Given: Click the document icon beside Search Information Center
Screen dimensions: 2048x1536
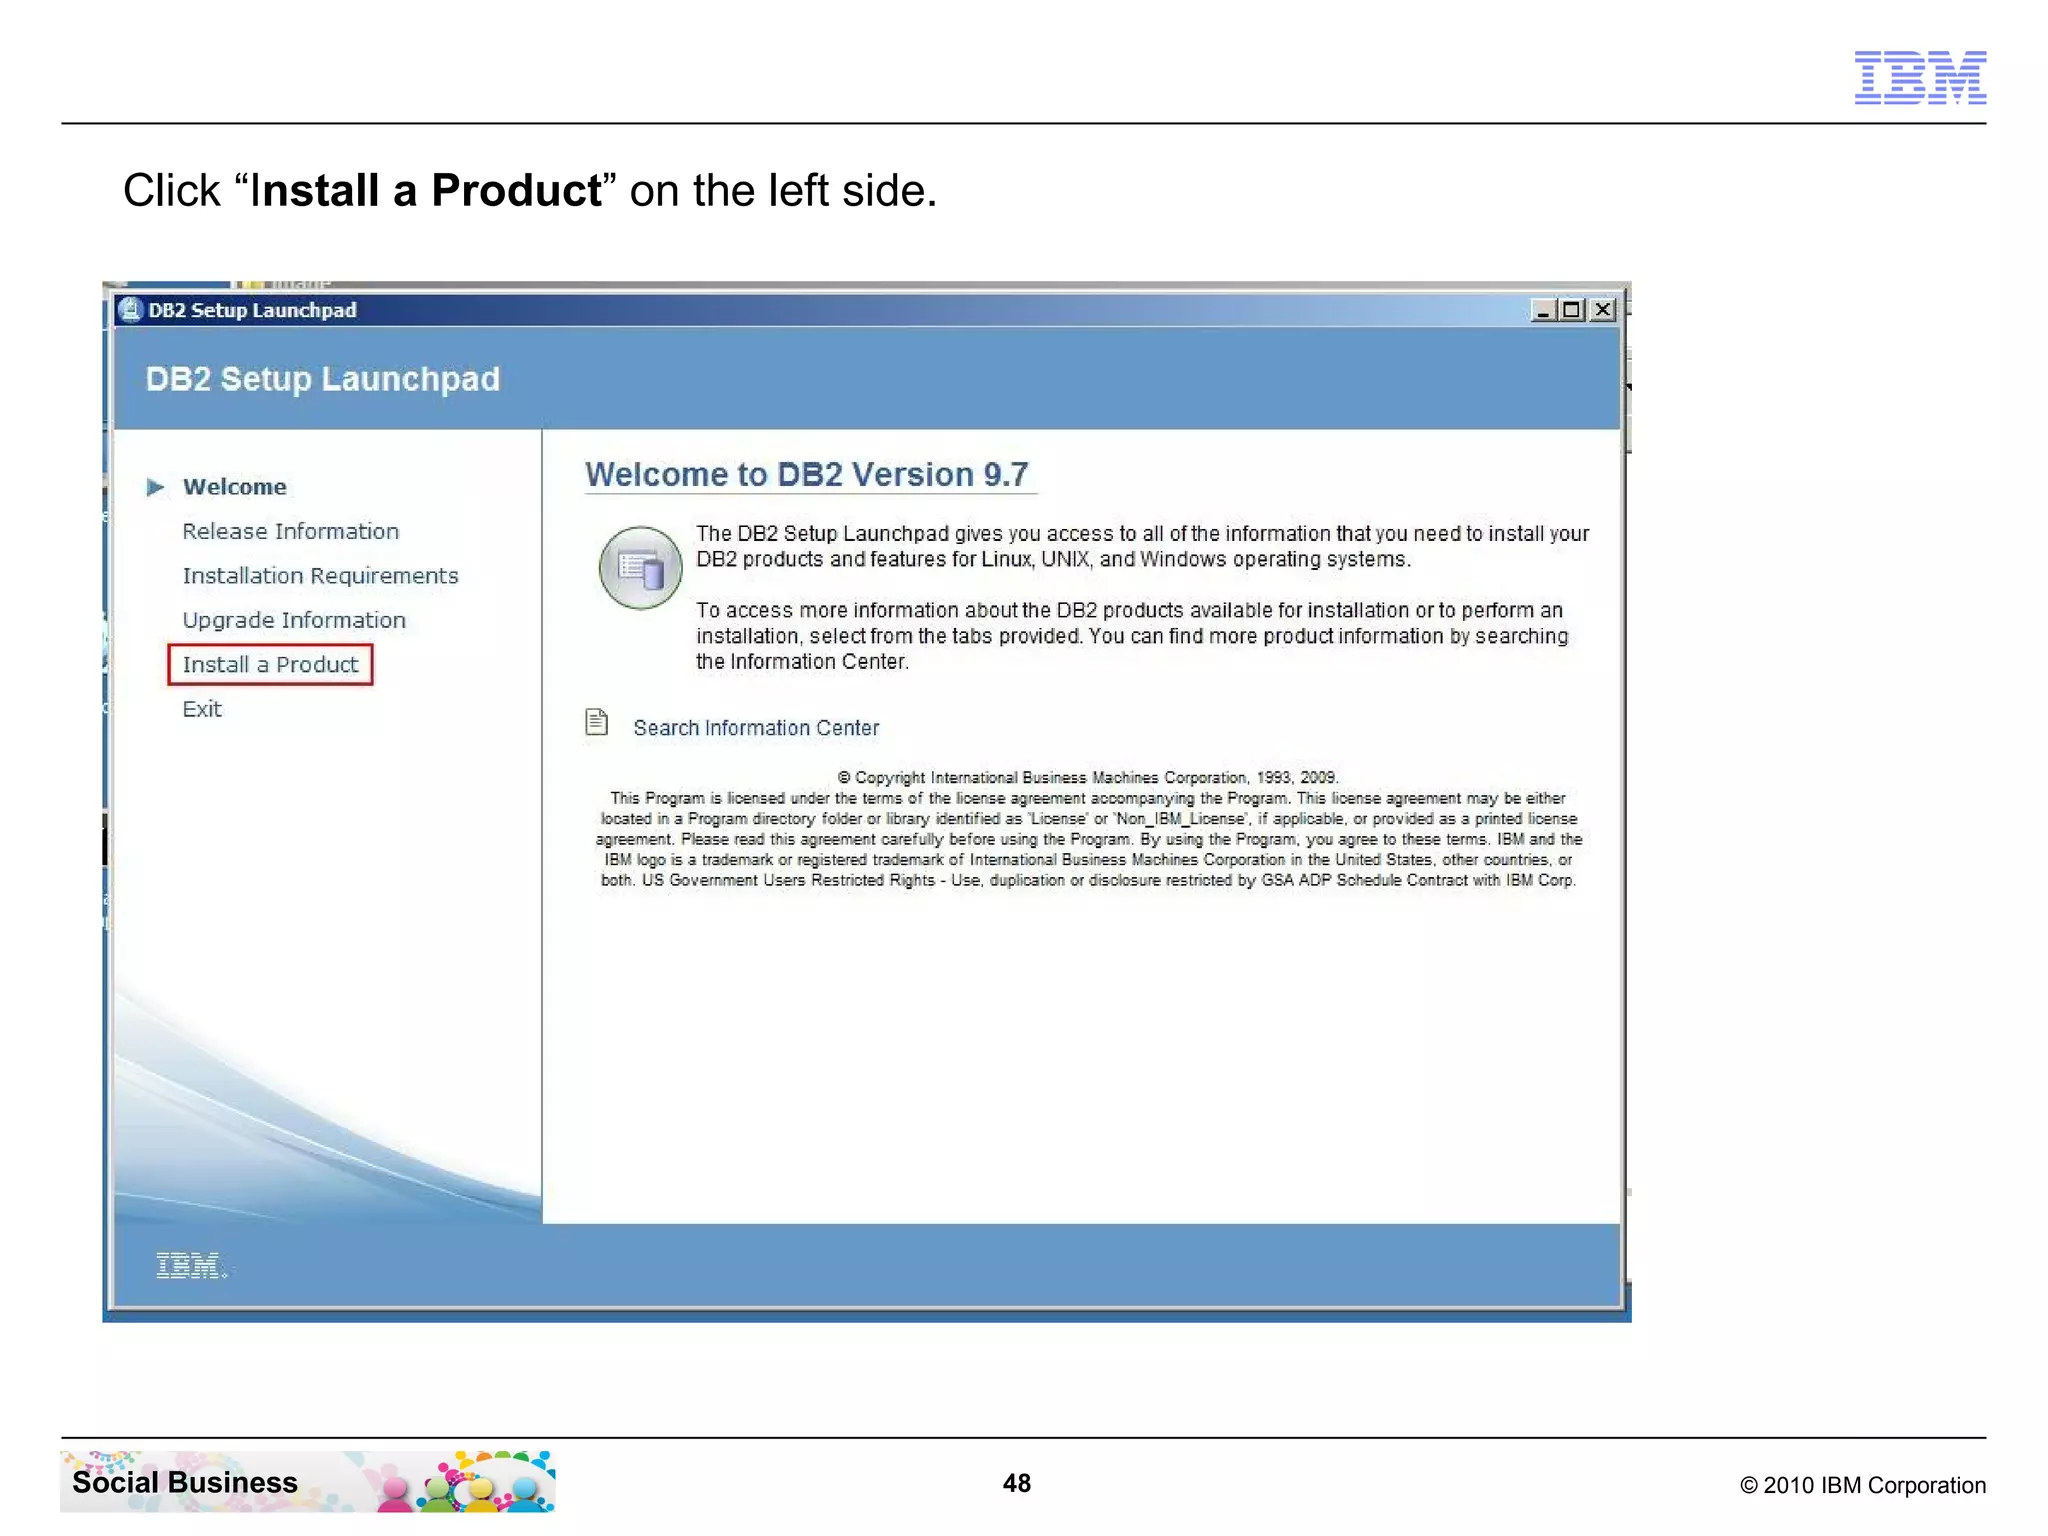Looking at the screenshot, I should pyautogui.click(x=597, y=722).
